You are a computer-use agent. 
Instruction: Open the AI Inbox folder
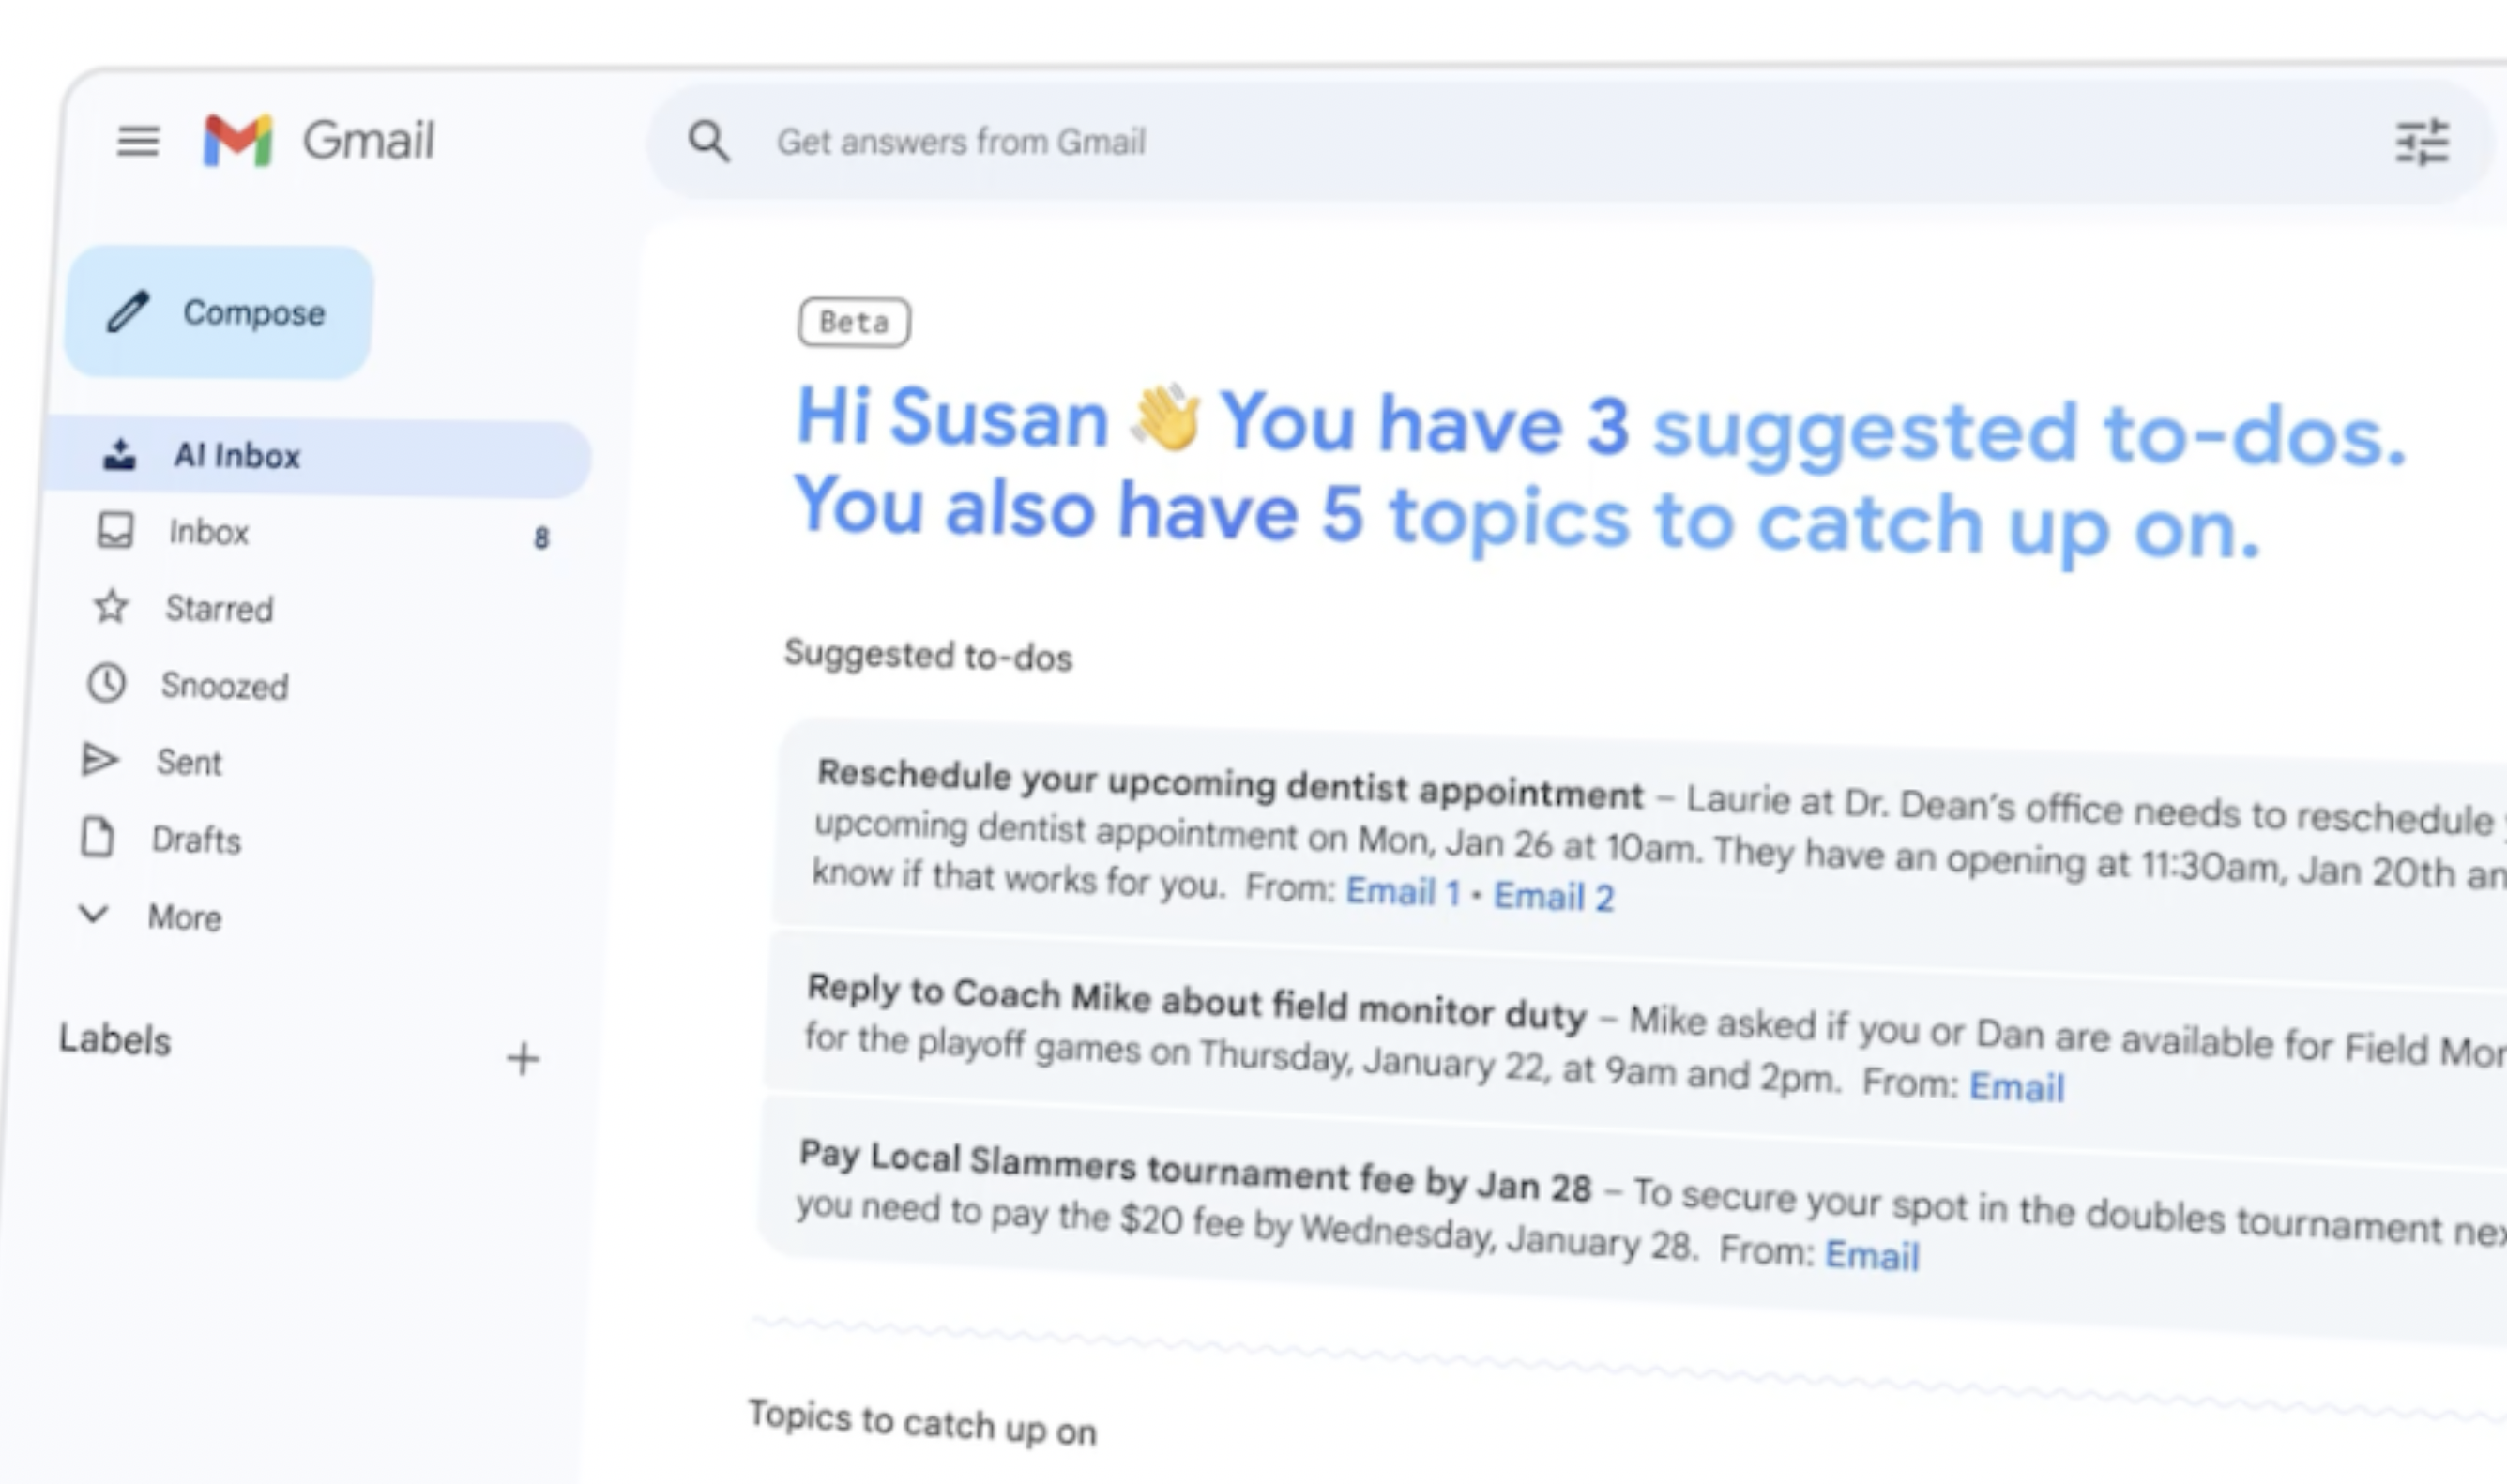pyautogui.click(x=318, y=457)
